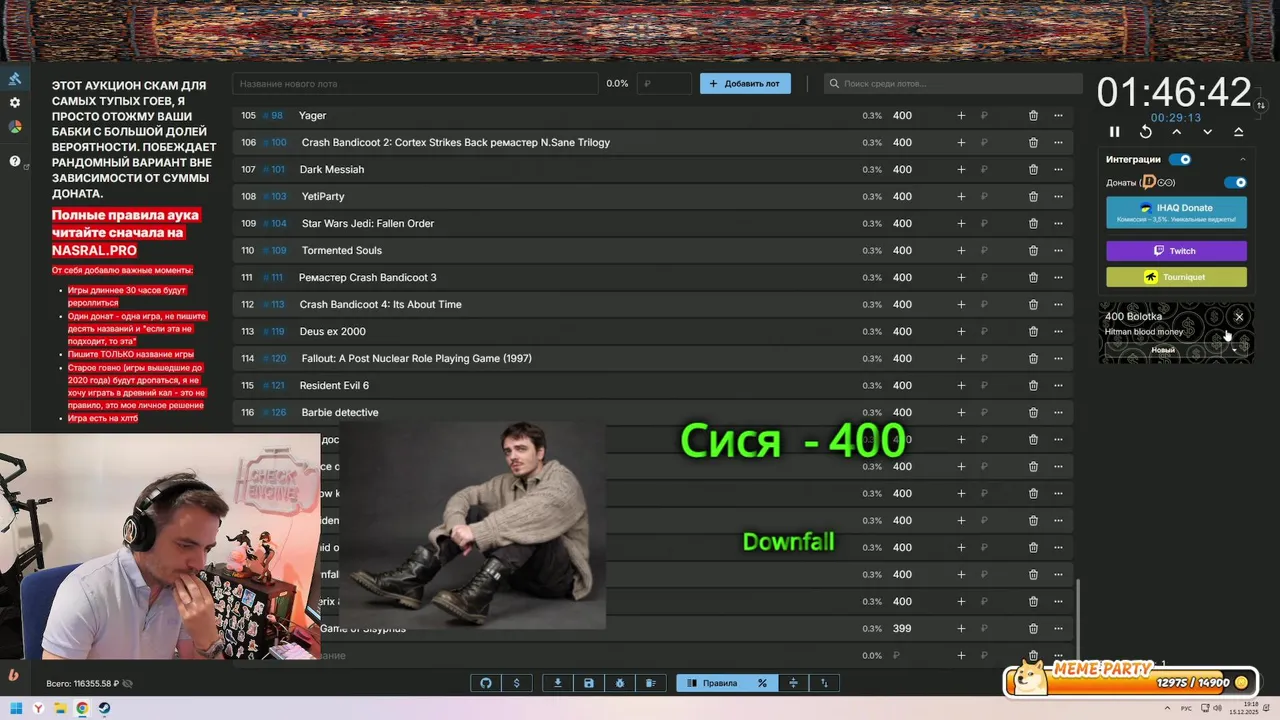Viewport: 1280px width, 720px height.
Task: Open Yandex Browser from the taskbar
Action: click(x=39, y=709)
